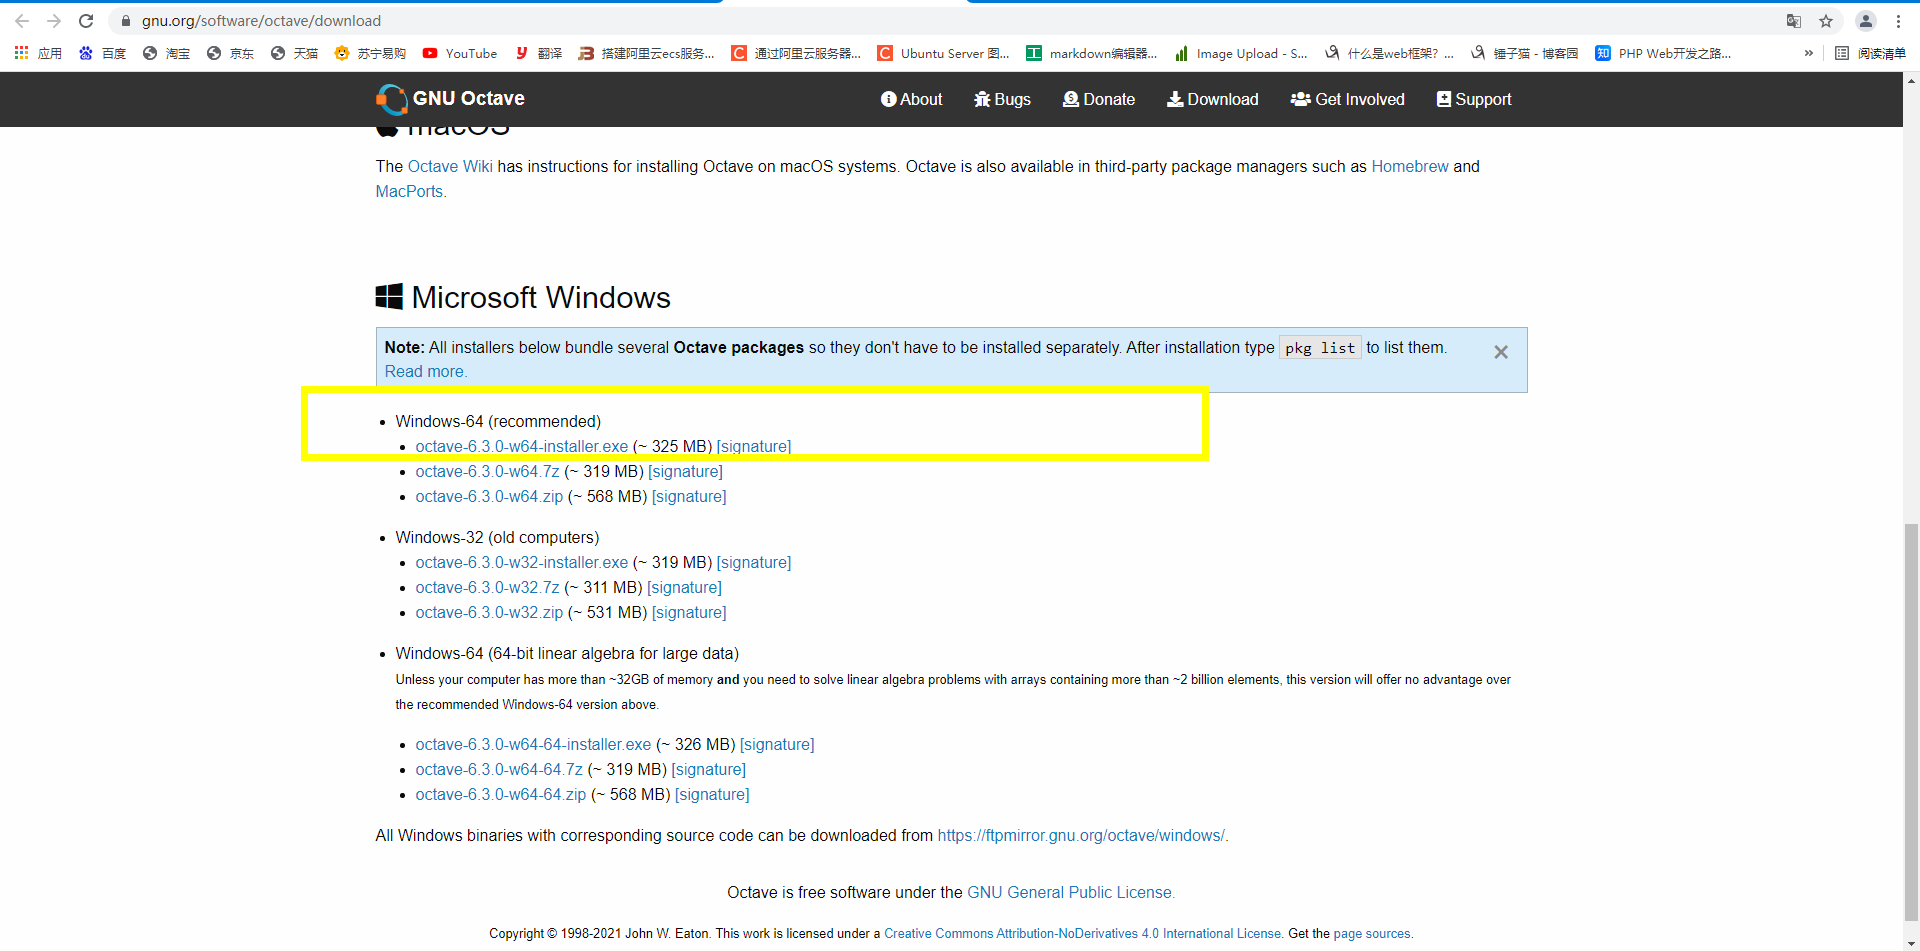Open the Support menu item
The image size is (1920, 951).
(1473, 99)
